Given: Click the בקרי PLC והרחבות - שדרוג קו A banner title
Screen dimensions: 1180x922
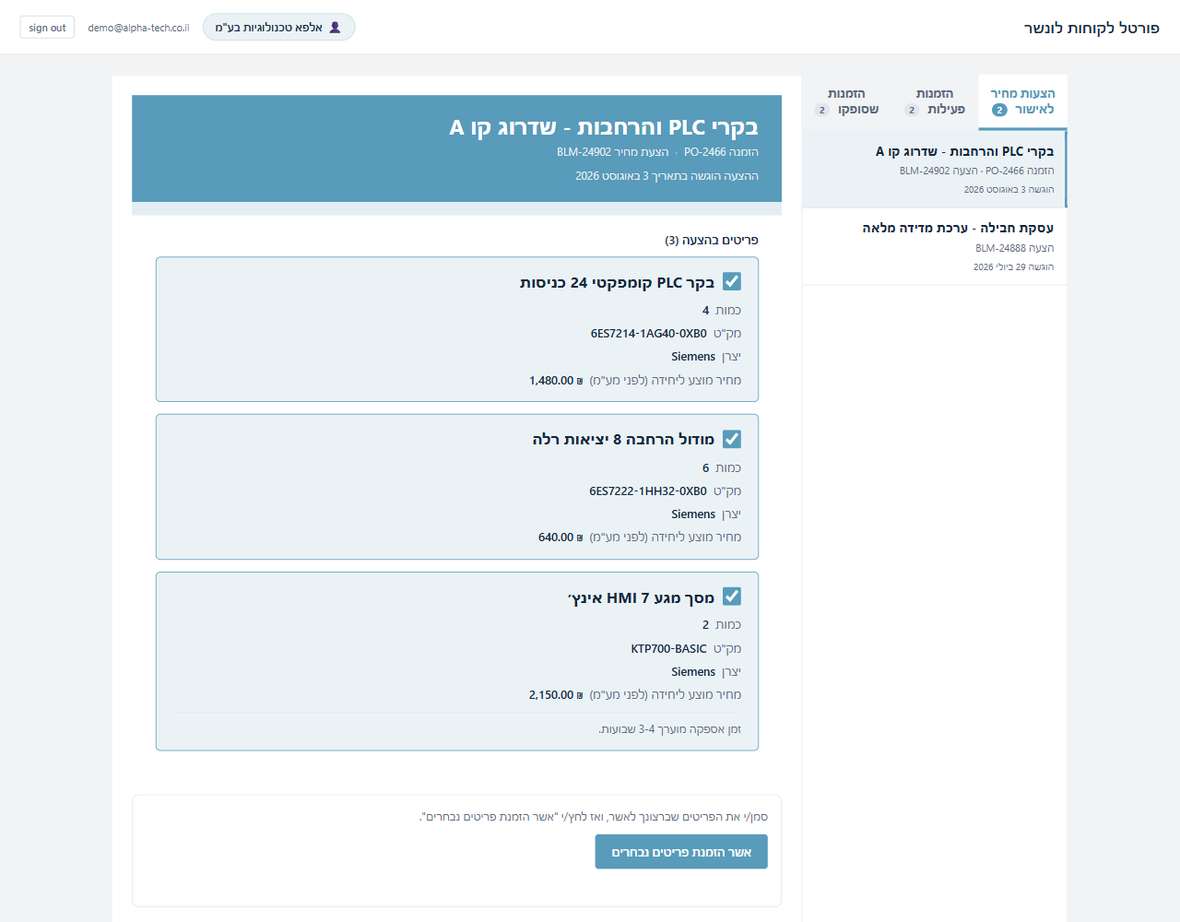Looking at the screenshot, I should point(604,126).
